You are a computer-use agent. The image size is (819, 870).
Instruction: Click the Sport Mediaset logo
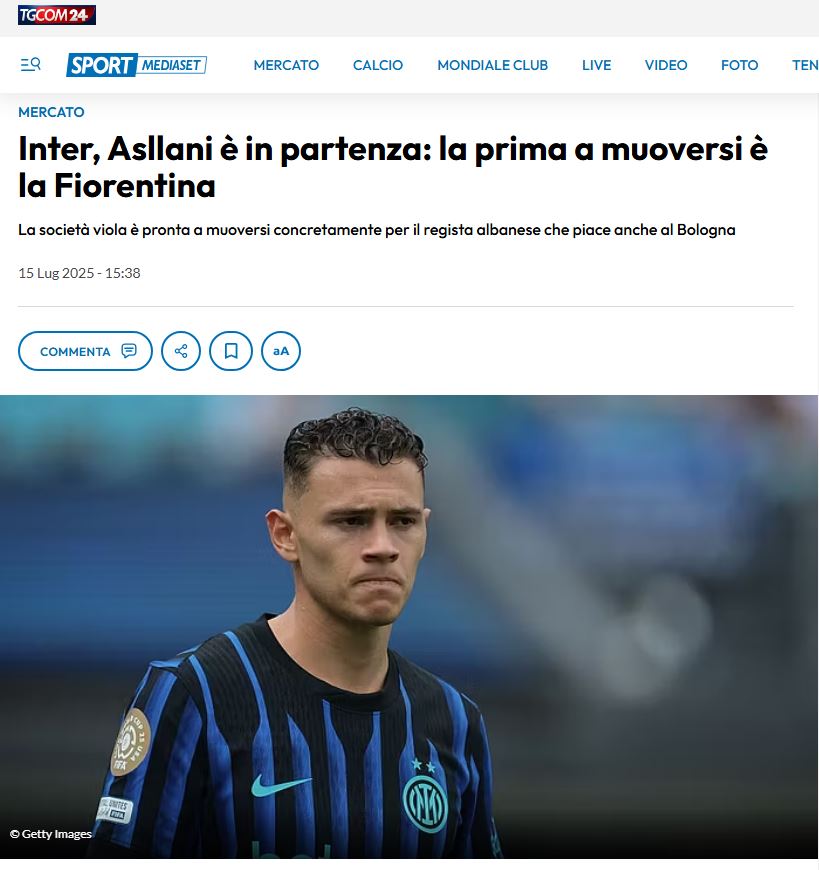[136, 65]
